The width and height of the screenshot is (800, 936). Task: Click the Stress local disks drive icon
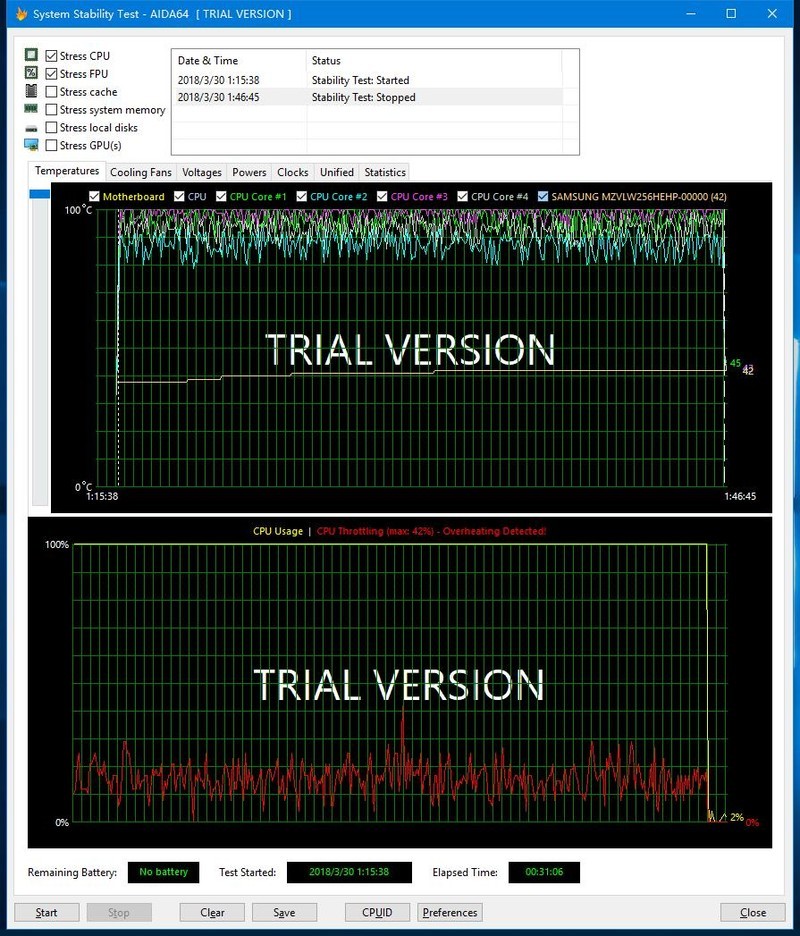30,127
